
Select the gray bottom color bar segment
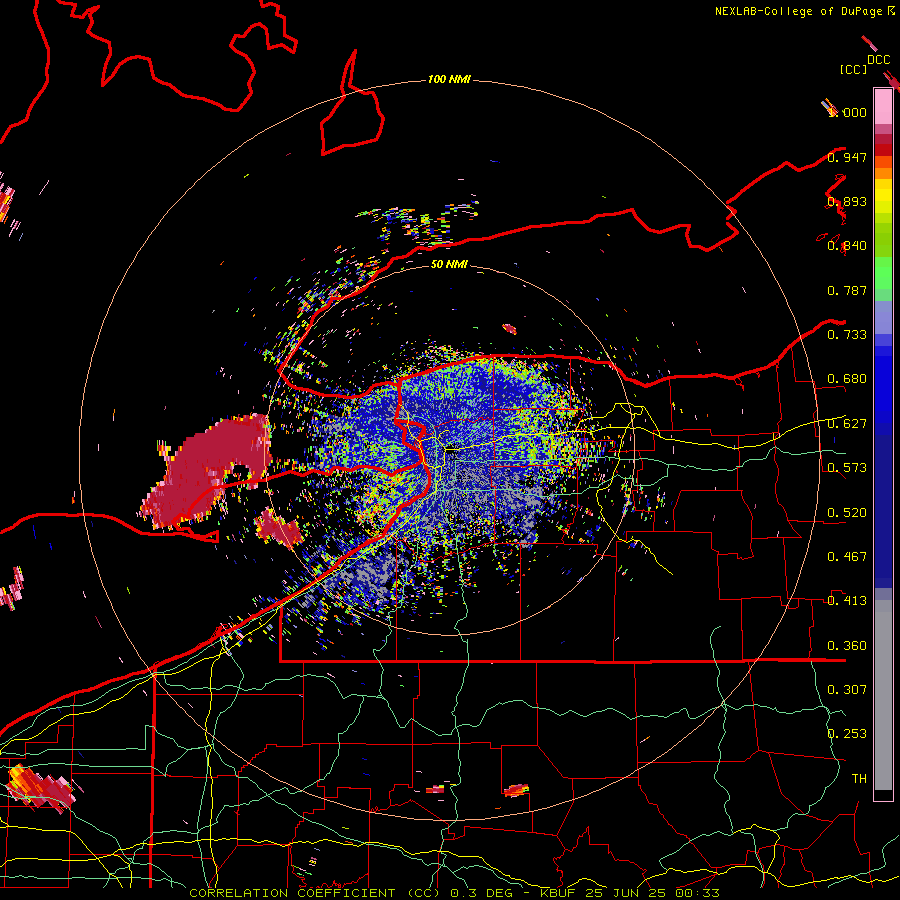click(883, 695)
